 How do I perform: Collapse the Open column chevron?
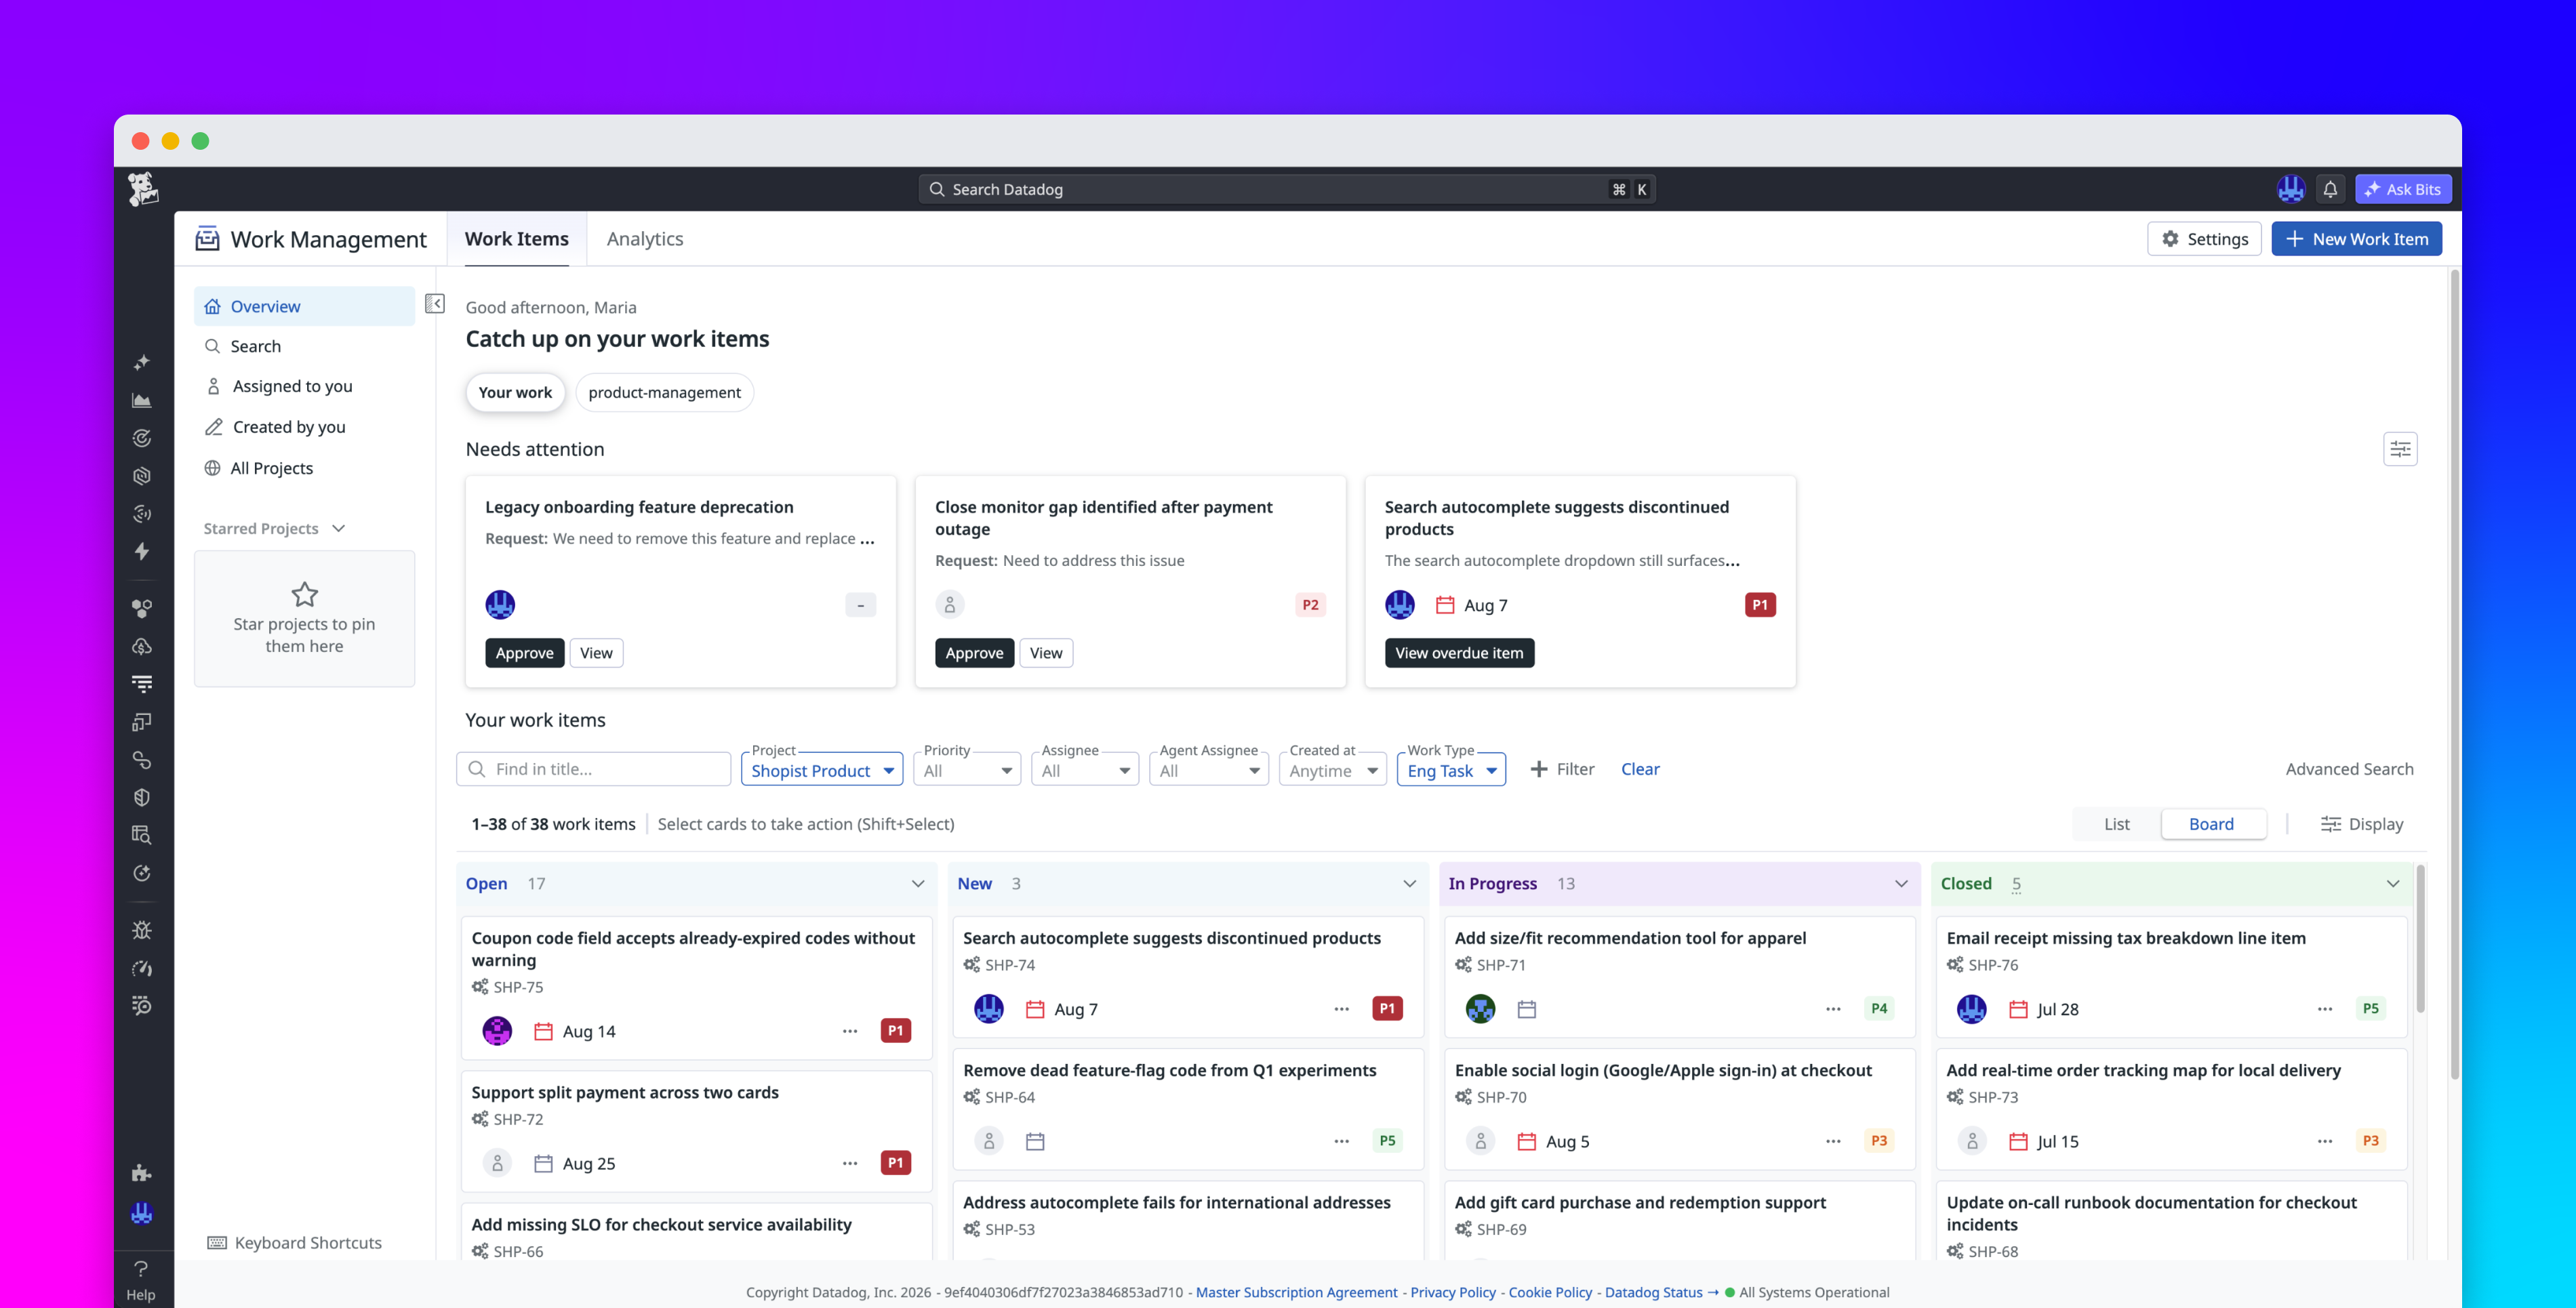(918, 884)
